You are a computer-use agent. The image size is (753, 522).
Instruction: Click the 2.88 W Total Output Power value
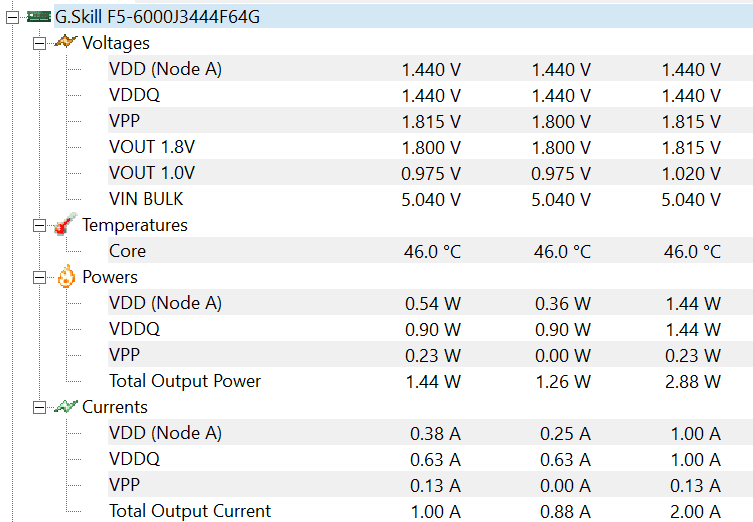[693, 382]
